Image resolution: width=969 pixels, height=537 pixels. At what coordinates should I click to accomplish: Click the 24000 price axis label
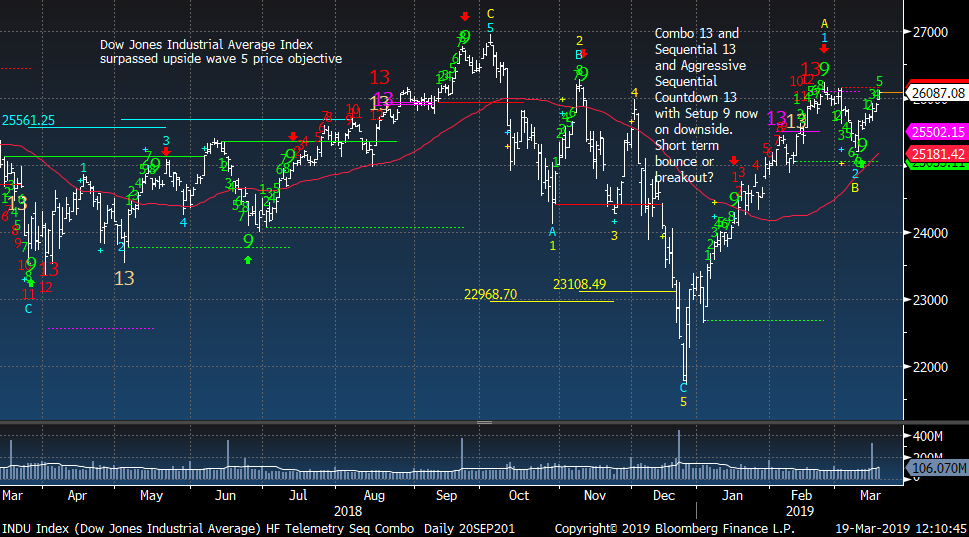coord(930,233)
